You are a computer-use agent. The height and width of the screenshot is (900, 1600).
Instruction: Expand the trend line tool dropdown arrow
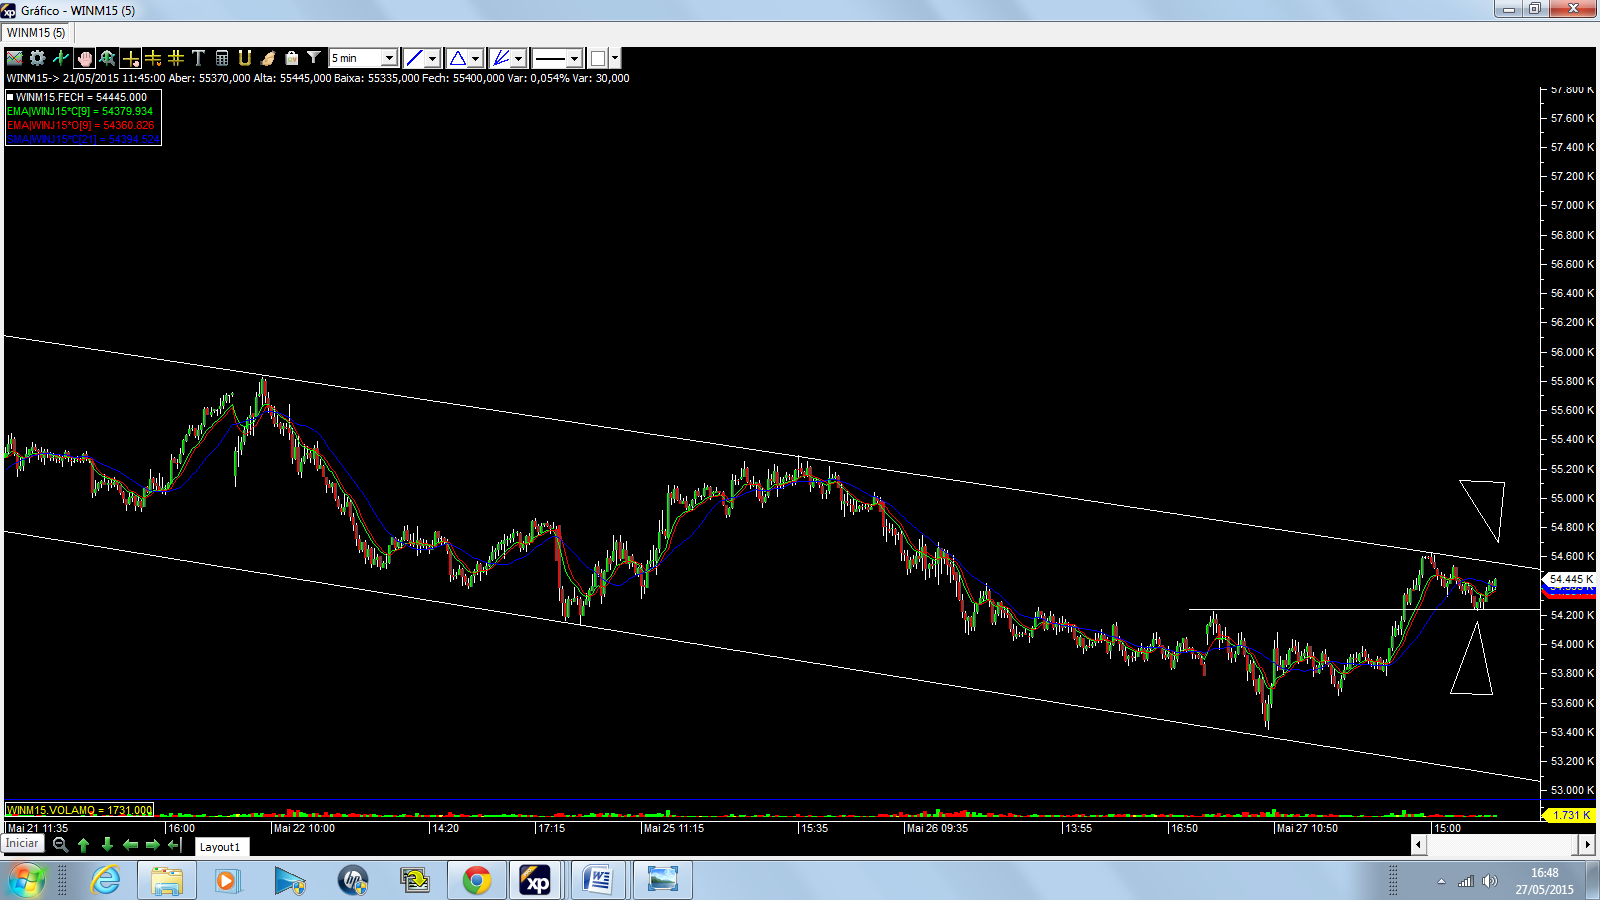(x=432, y=58)
